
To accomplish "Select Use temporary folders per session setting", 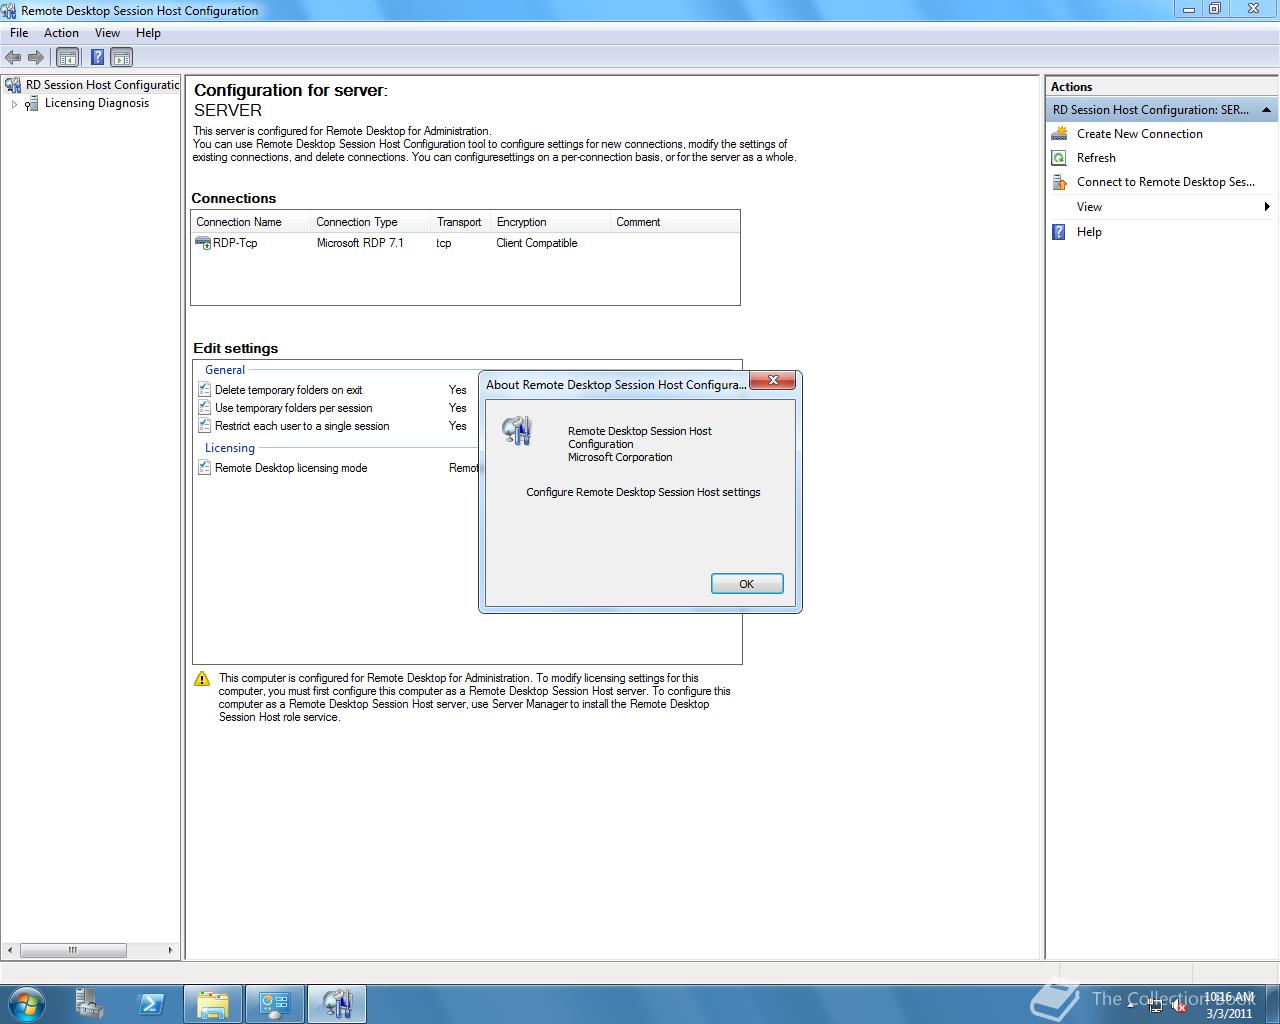I will 293,408.
